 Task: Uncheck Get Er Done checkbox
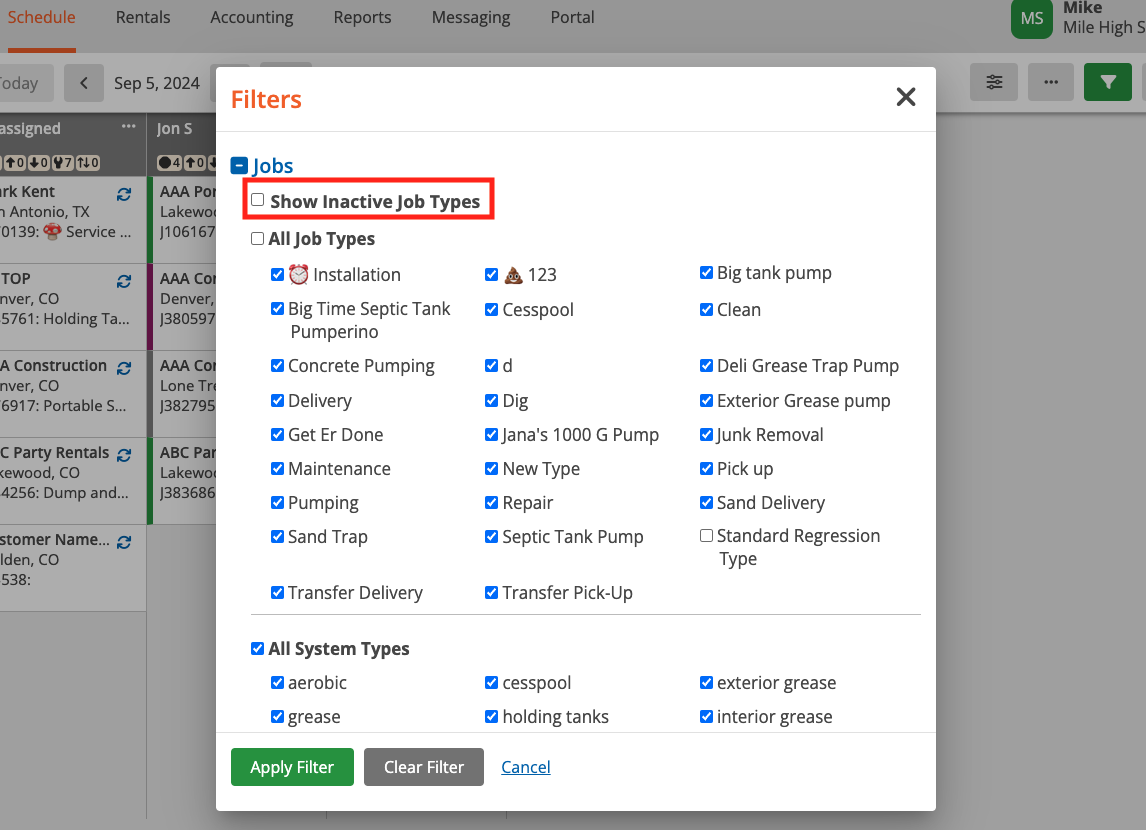(x=277, y=435)
